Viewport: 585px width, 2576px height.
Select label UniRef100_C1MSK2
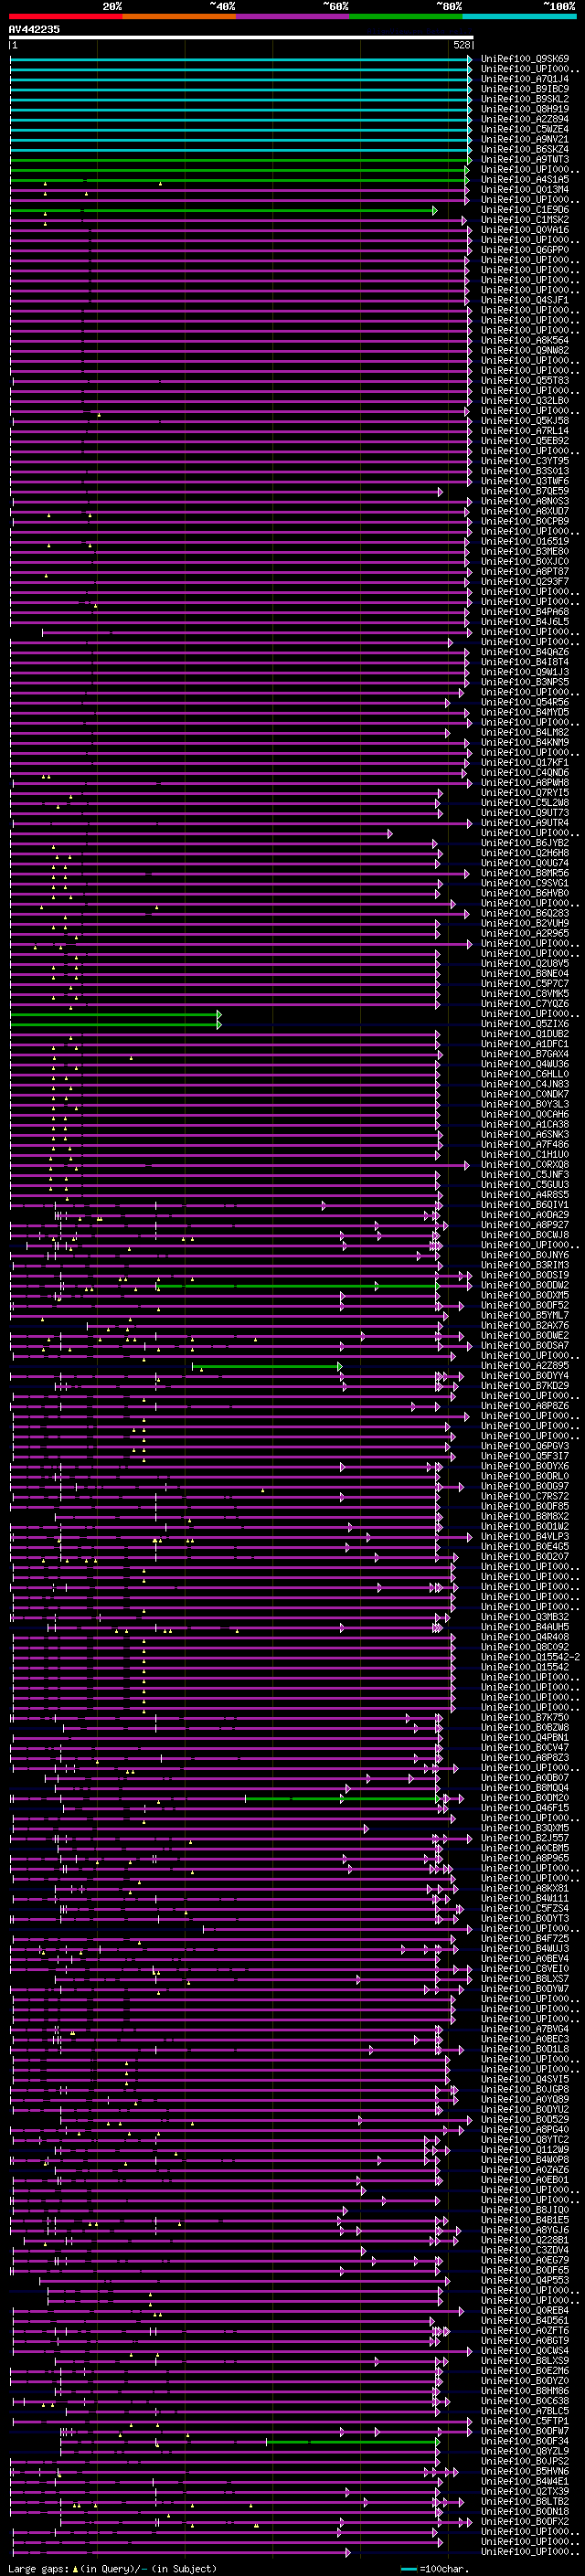pos(525,219)
